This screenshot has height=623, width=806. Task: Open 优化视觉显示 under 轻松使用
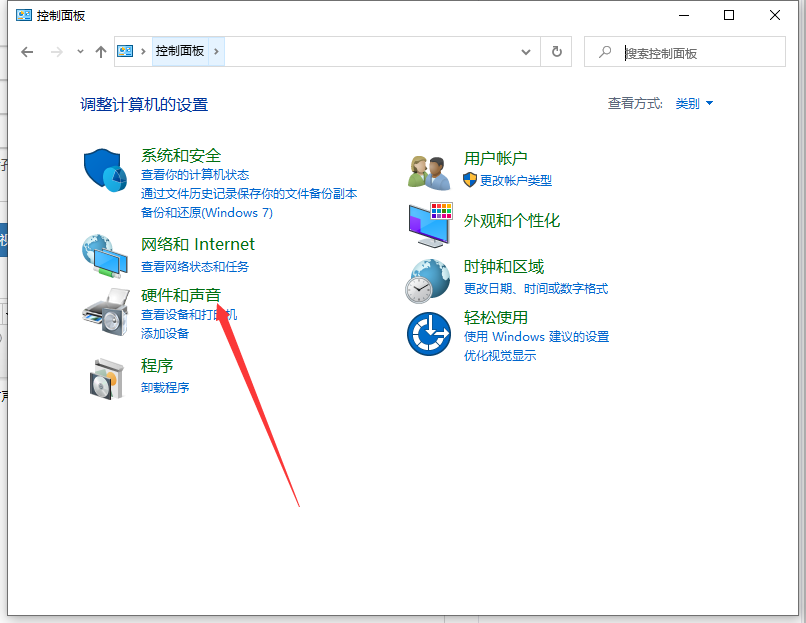click(501, 356)
